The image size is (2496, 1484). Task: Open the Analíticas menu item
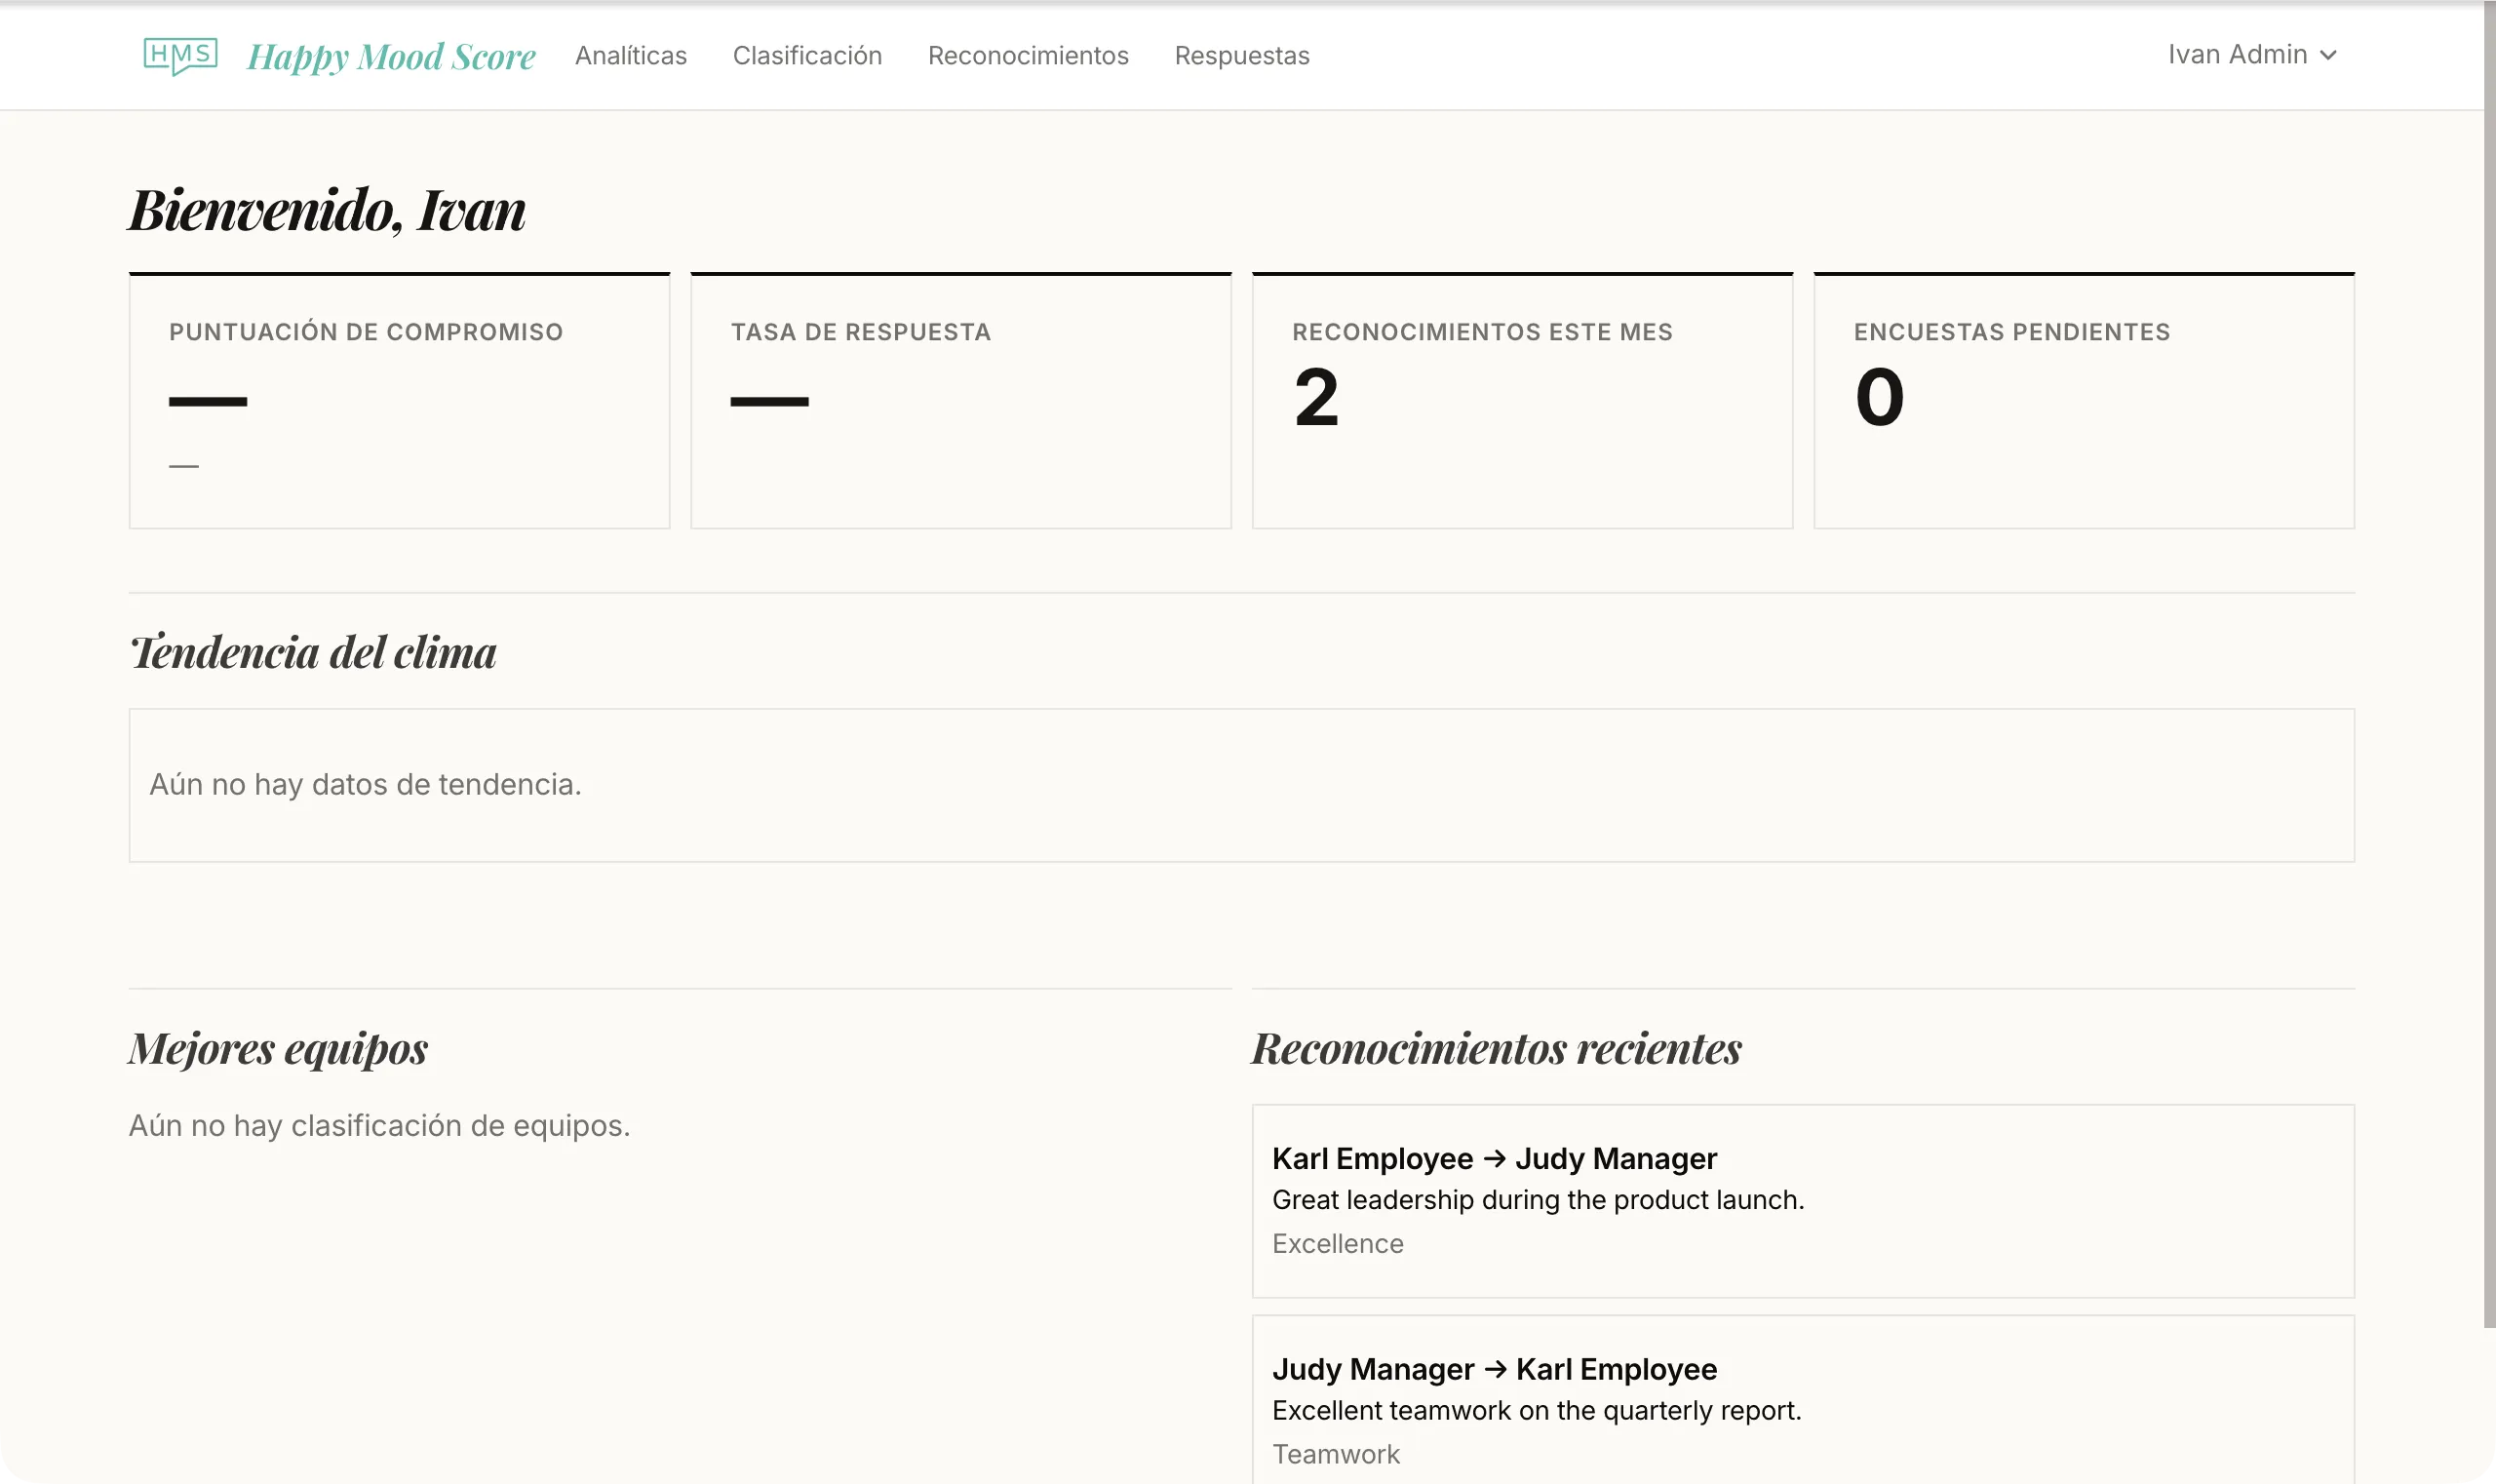[x=630, y=56]
